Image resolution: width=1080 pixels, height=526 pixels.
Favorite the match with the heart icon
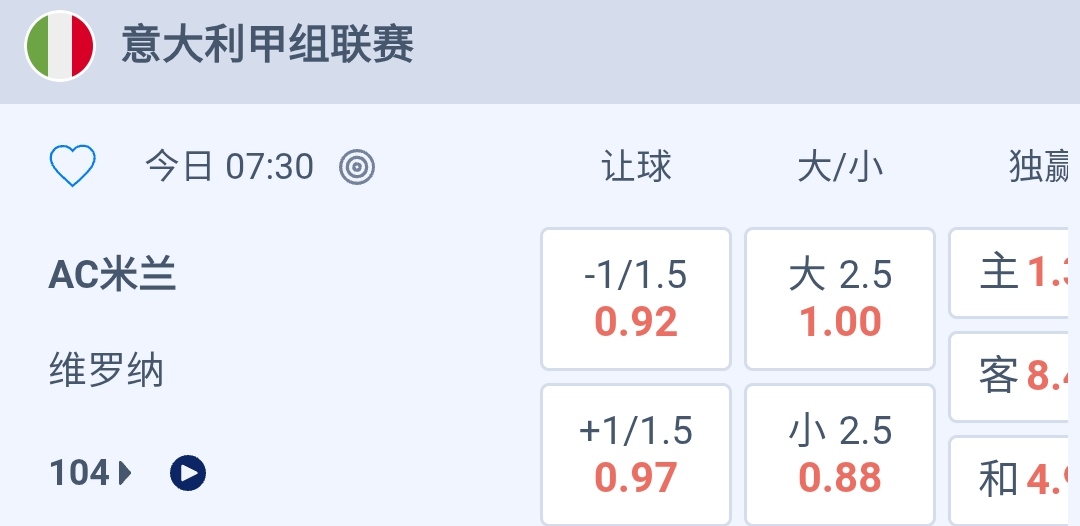(x=72, y=166)
